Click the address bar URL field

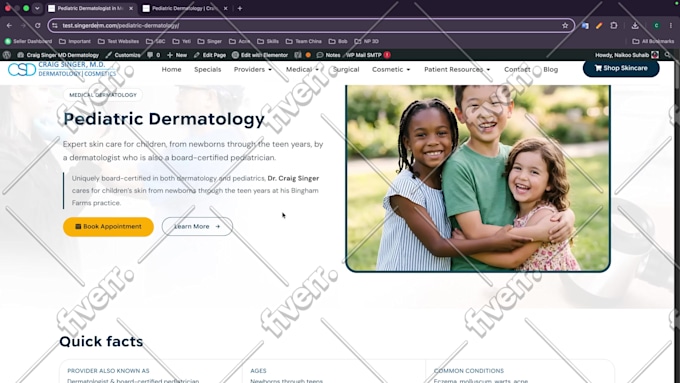310,26
